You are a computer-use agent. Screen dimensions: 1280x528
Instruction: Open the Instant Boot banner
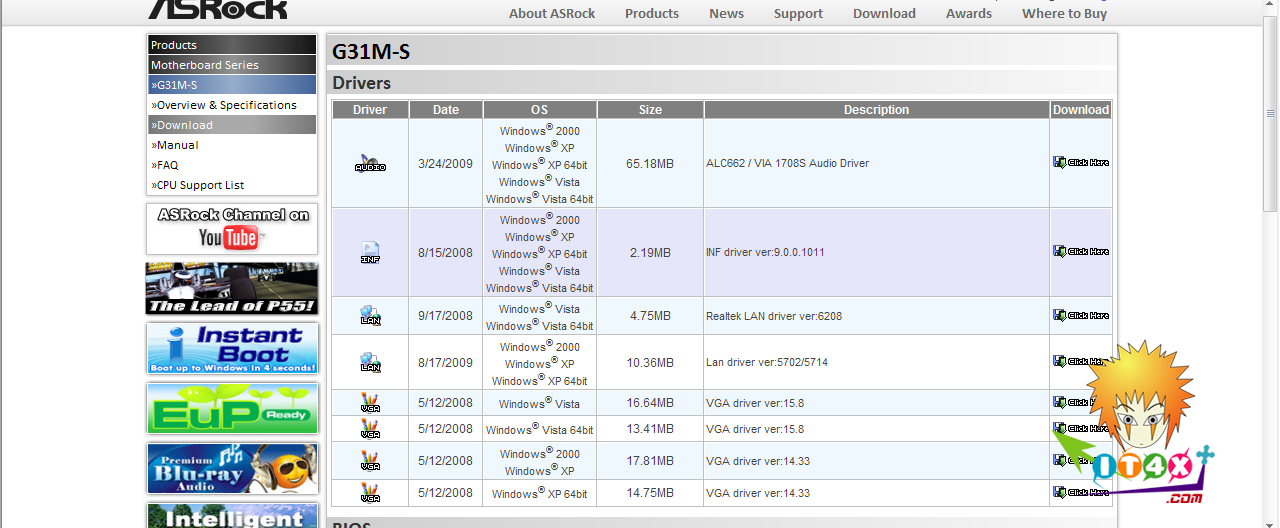tap(232, 349)
